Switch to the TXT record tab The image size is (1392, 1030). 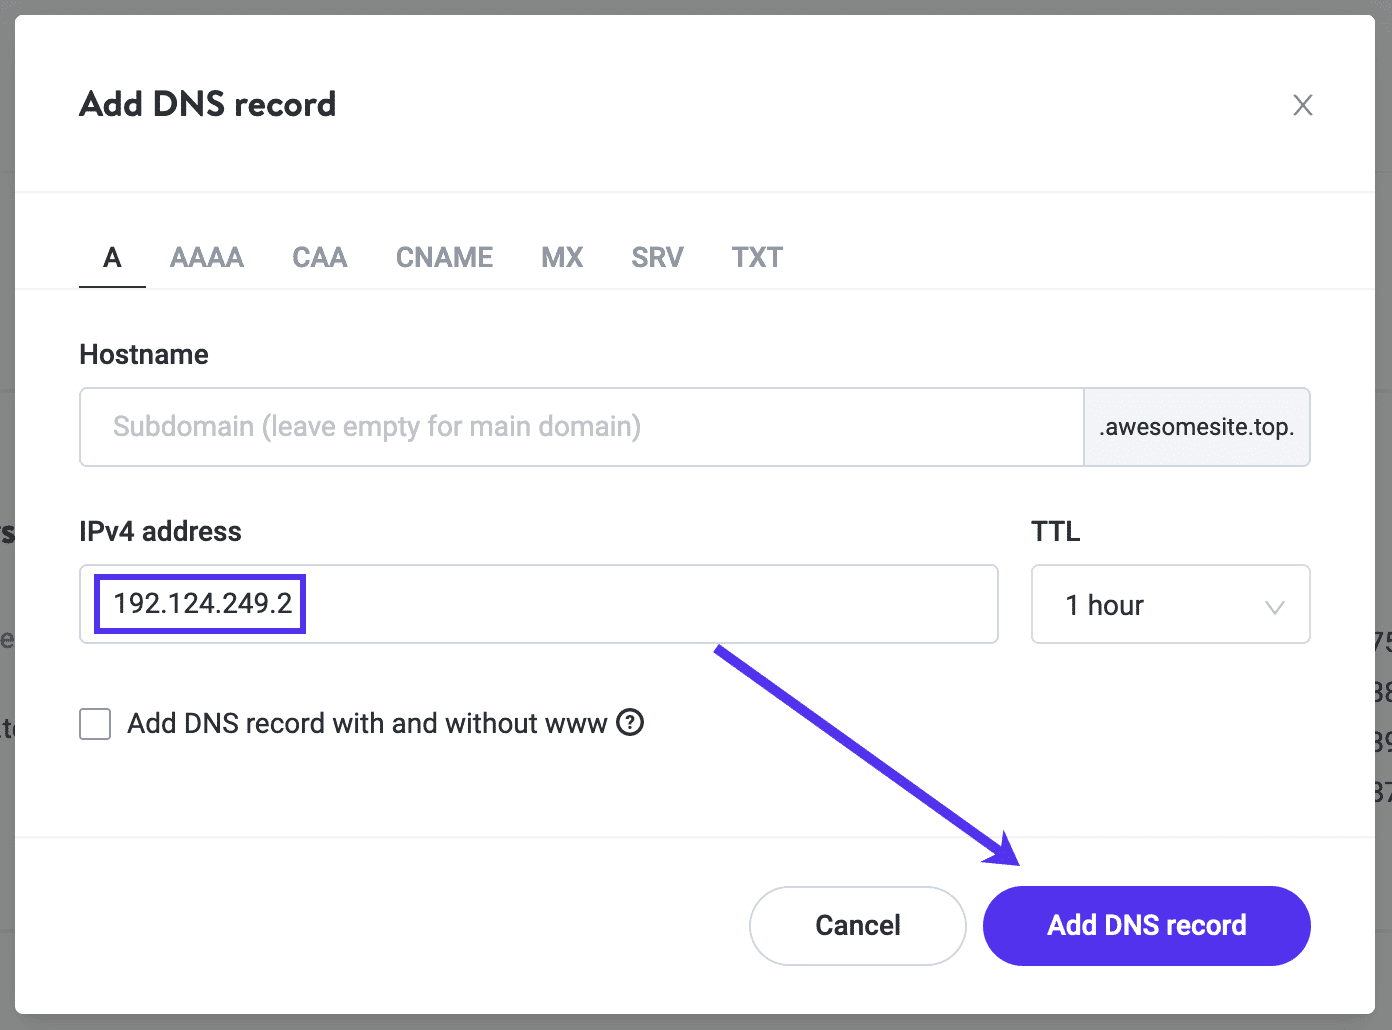pyautogui.click(x=756, y=257)
